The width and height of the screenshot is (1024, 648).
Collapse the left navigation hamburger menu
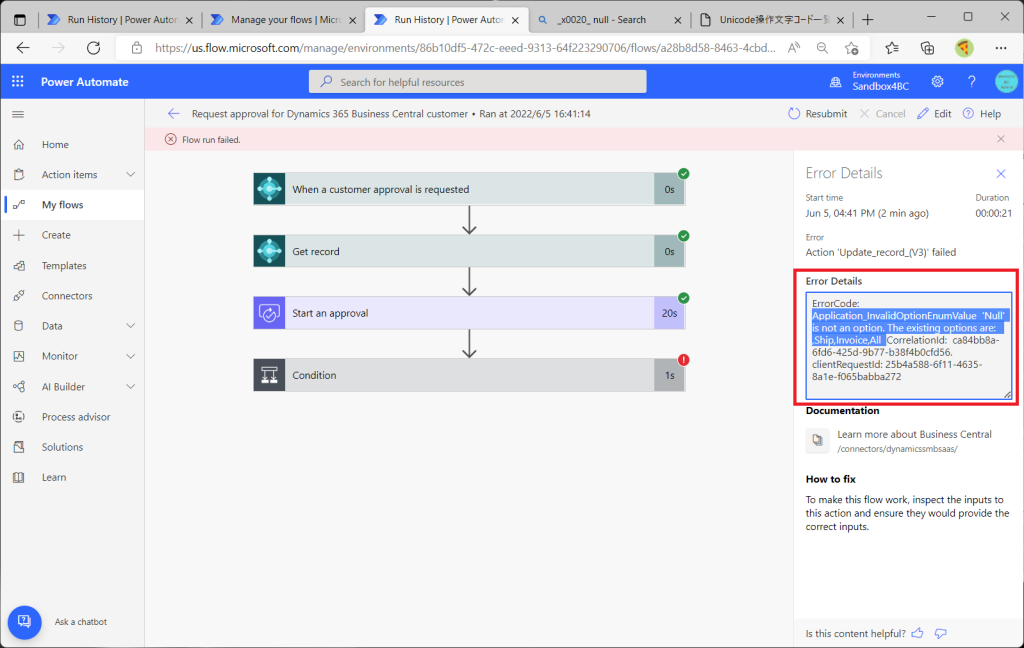tap(18, 114)
